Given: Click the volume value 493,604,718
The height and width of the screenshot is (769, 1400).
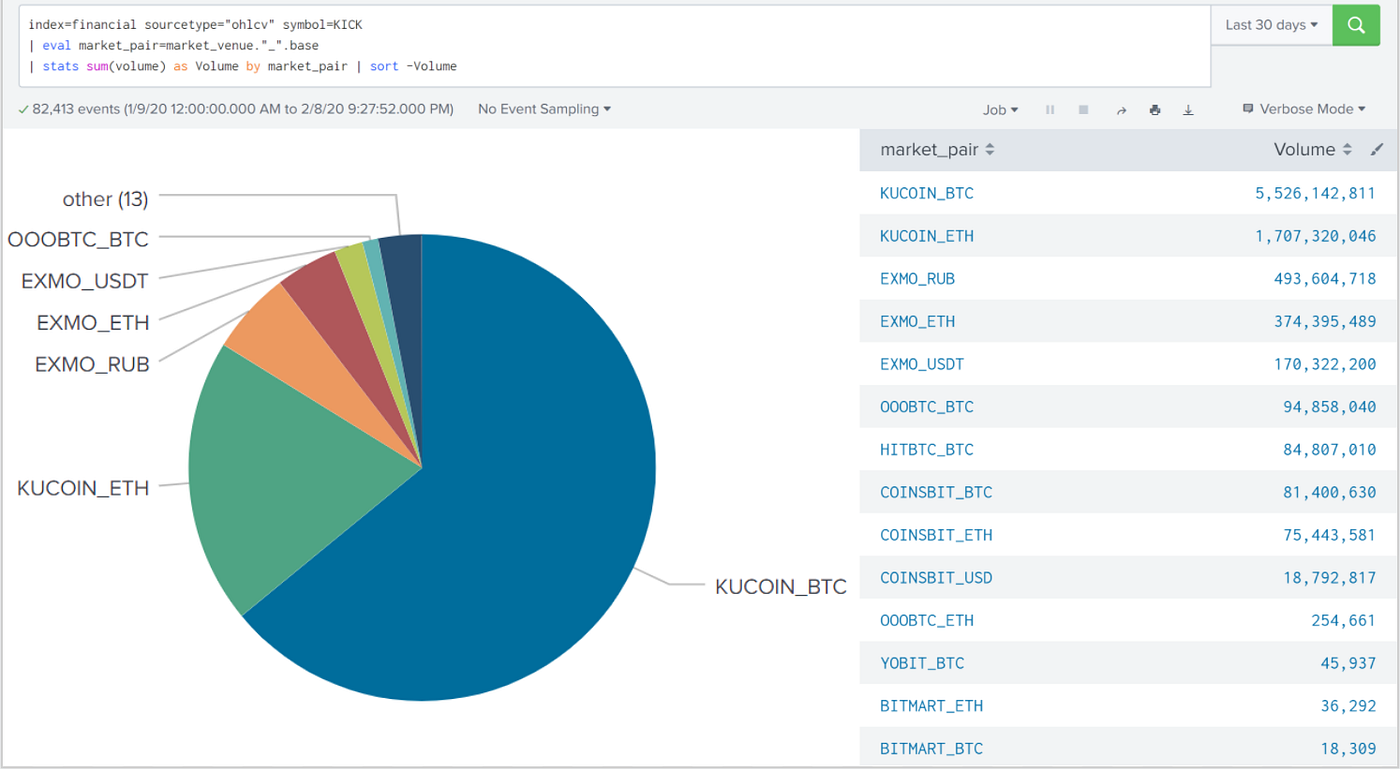Looking at the screenshot, I should tap(1325, 279).
